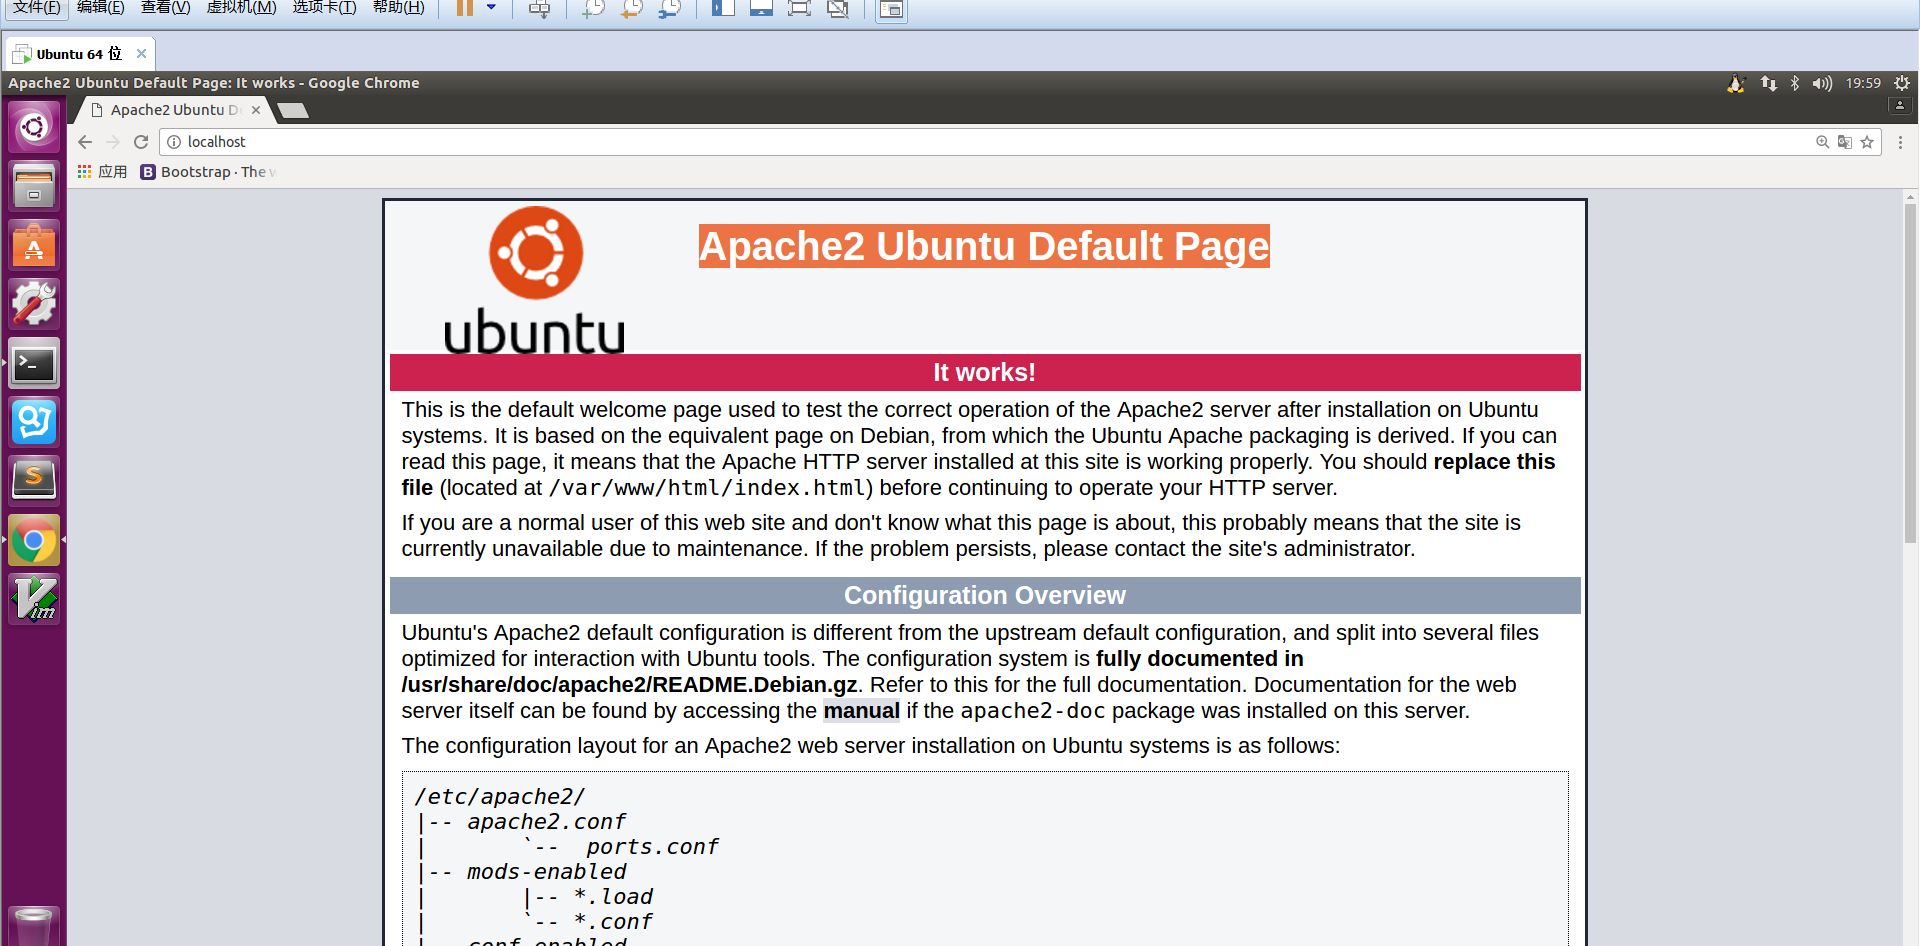
Task: Click the Ubuntu logo image
Action: click(535, 280)
